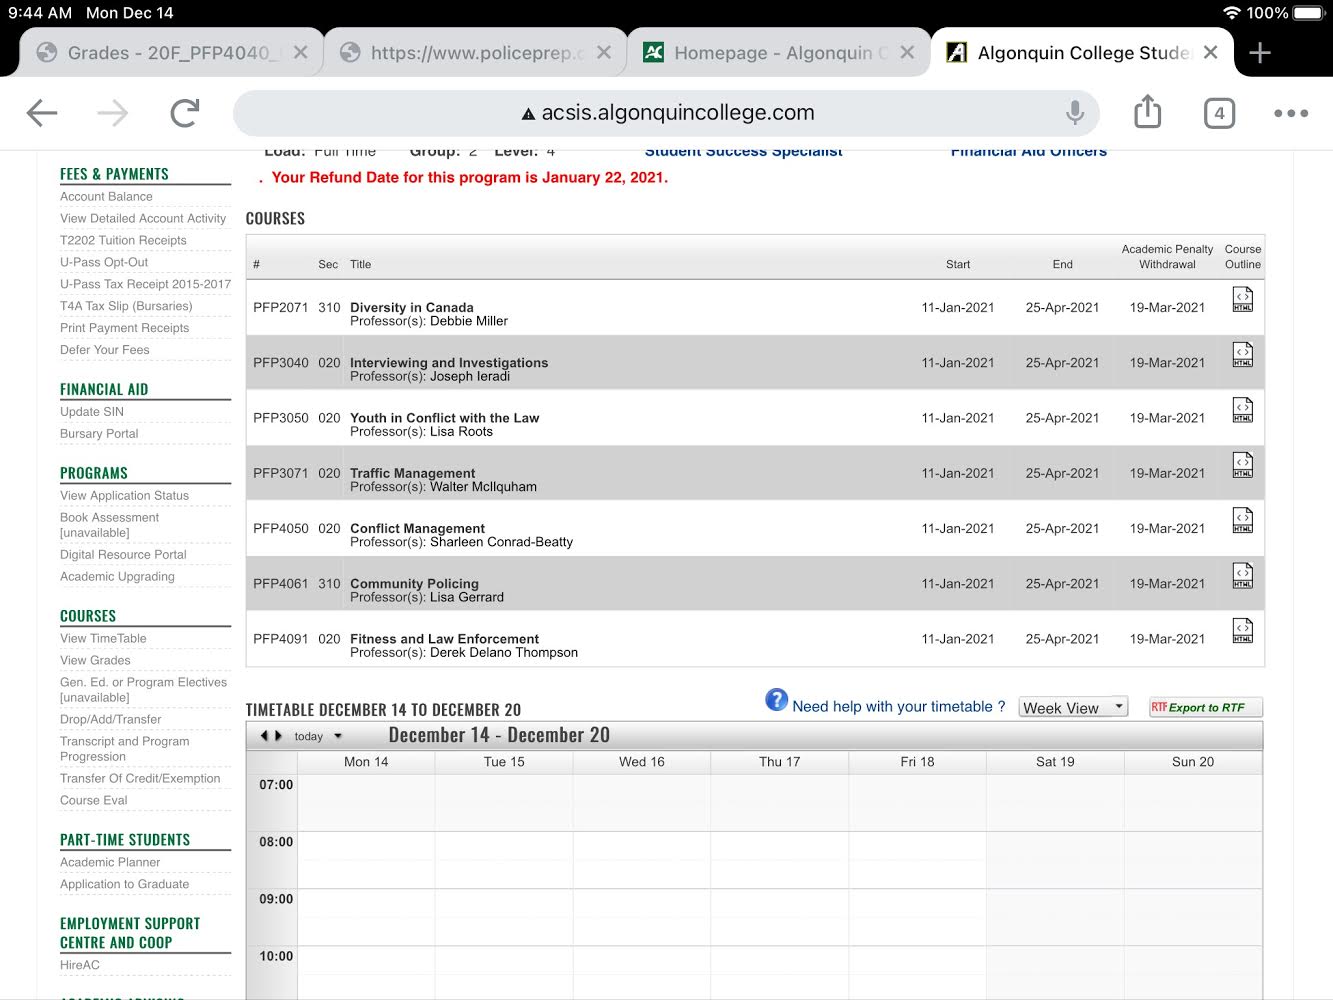Open a new browser tab with plus
Image resolution: width=1333 pixels, height=1000 pixels.
pos(1260,53)
